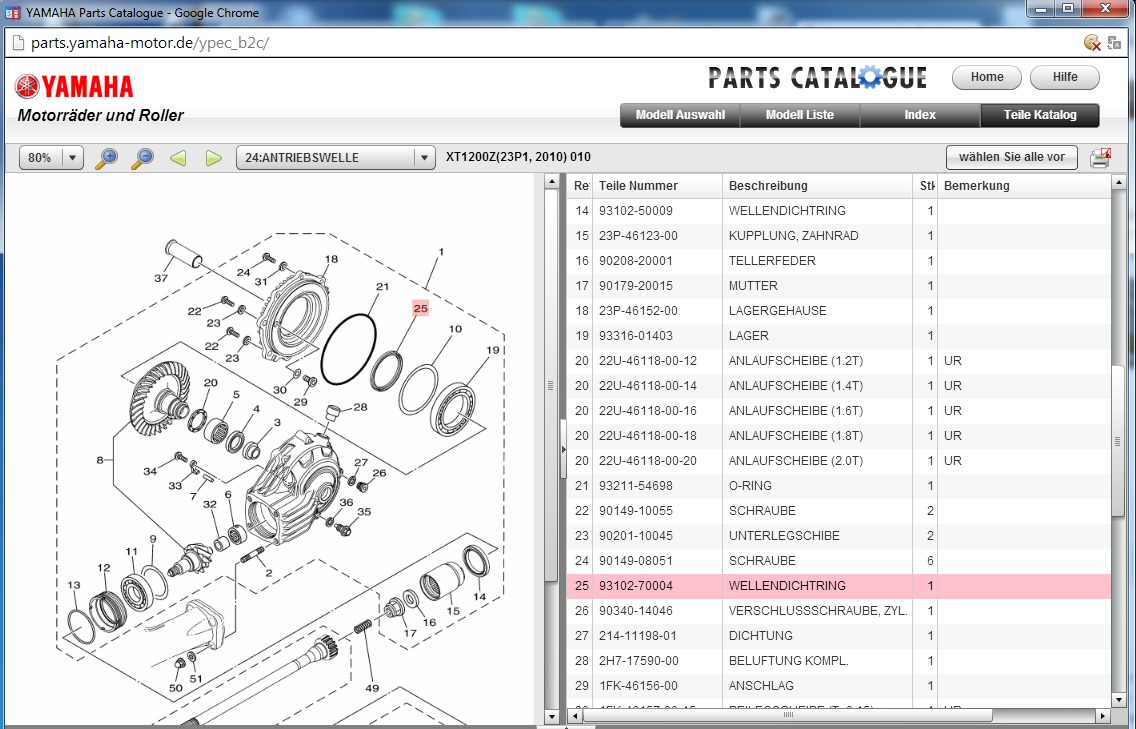Click the blocked pop-up icon in address bar

1092,43
